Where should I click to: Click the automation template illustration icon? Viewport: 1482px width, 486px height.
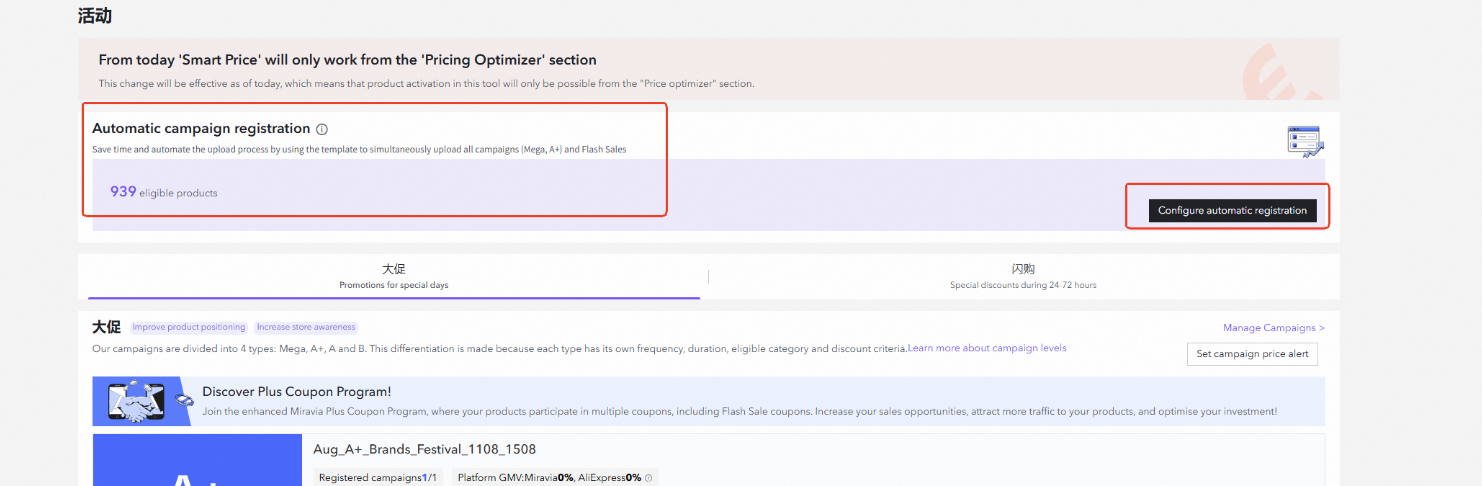(1304, 142)
